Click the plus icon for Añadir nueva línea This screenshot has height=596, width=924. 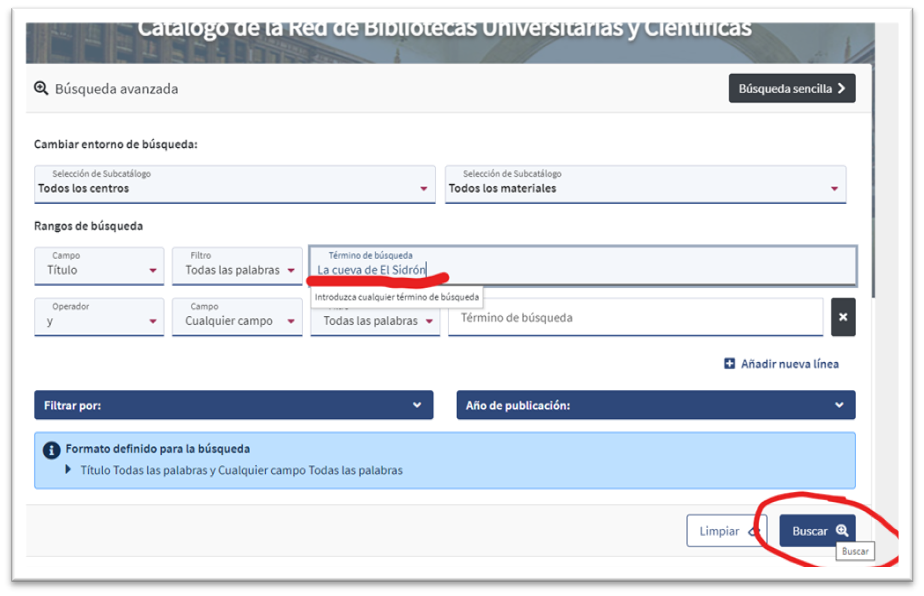(x=730, y=364)
